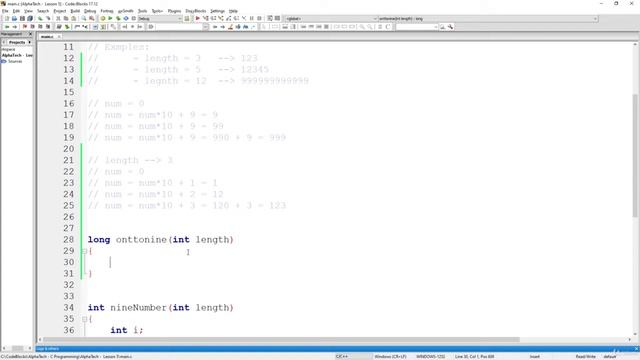640x360 pixels.
Task: Click the Step into debug icon
Action: tap(221, 18)
